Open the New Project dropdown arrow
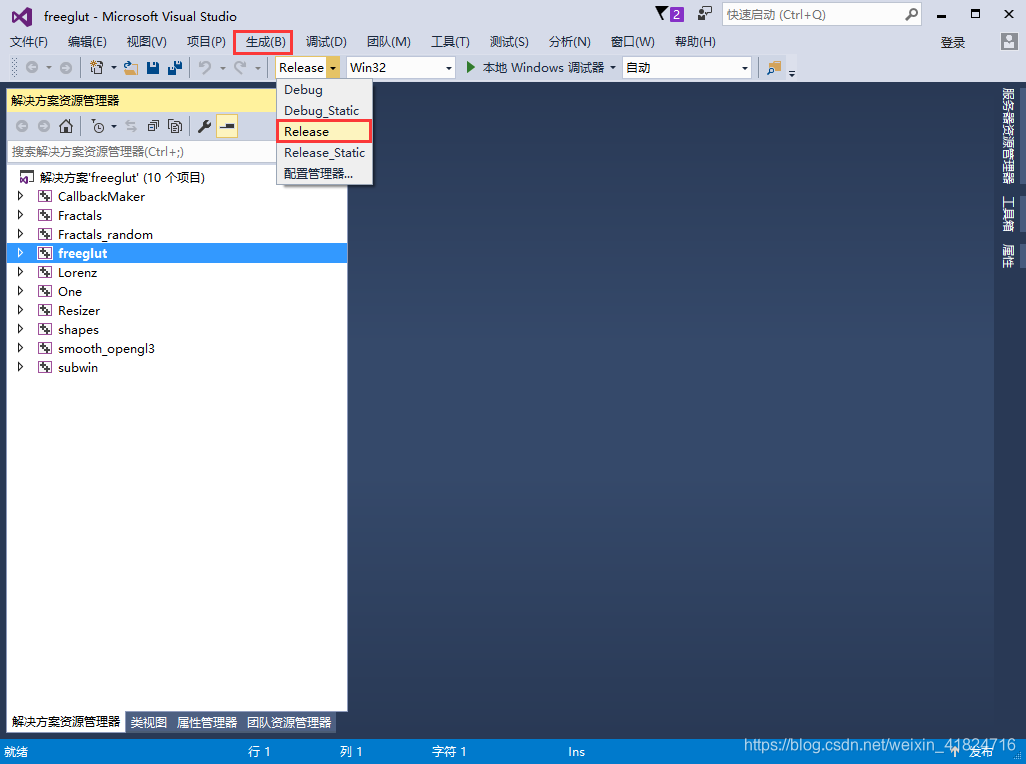 114,67
